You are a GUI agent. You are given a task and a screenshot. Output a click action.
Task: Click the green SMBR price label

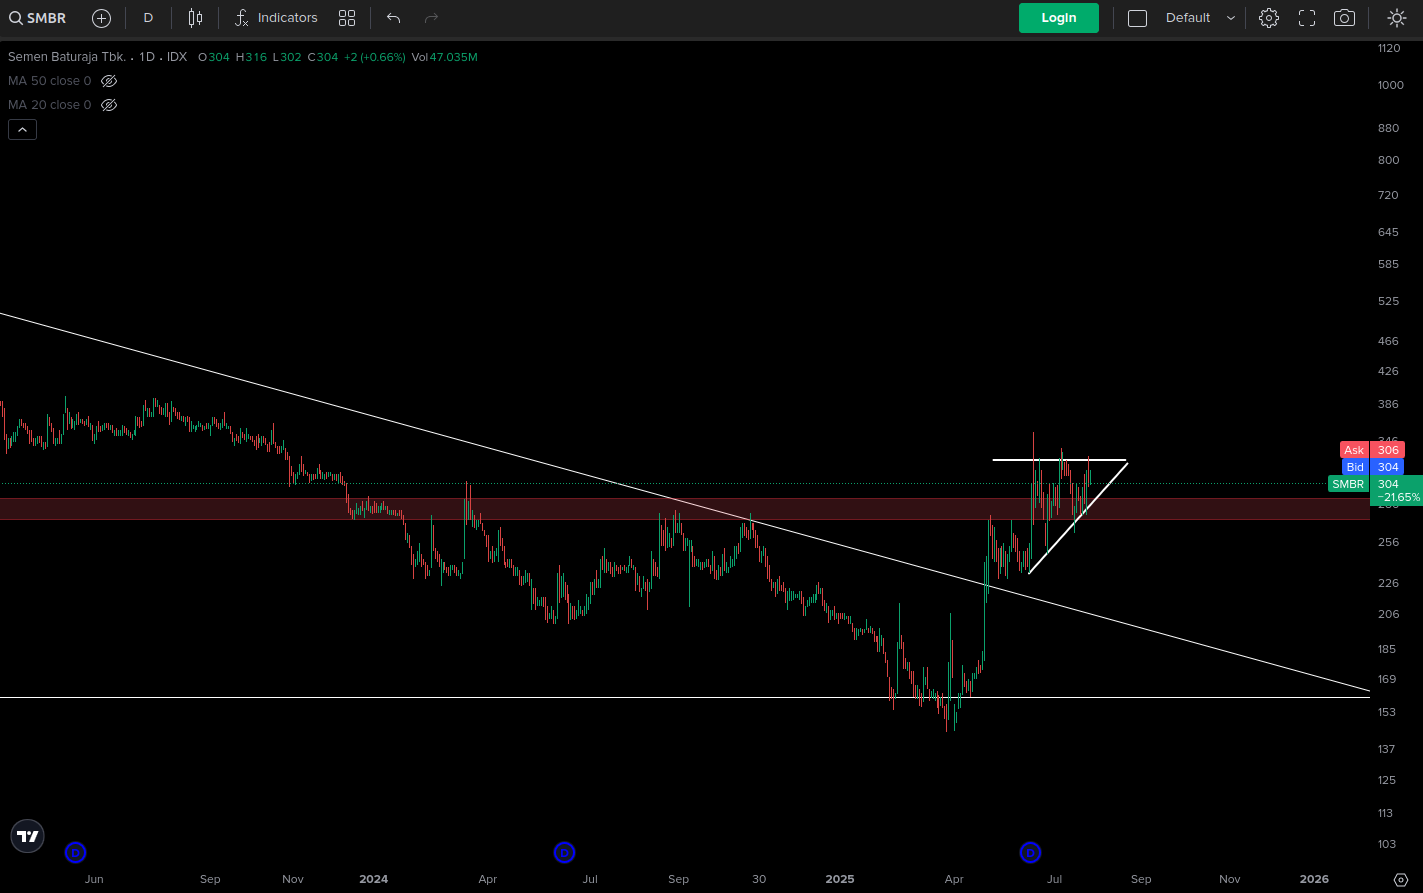click(x=1348, y=484)
